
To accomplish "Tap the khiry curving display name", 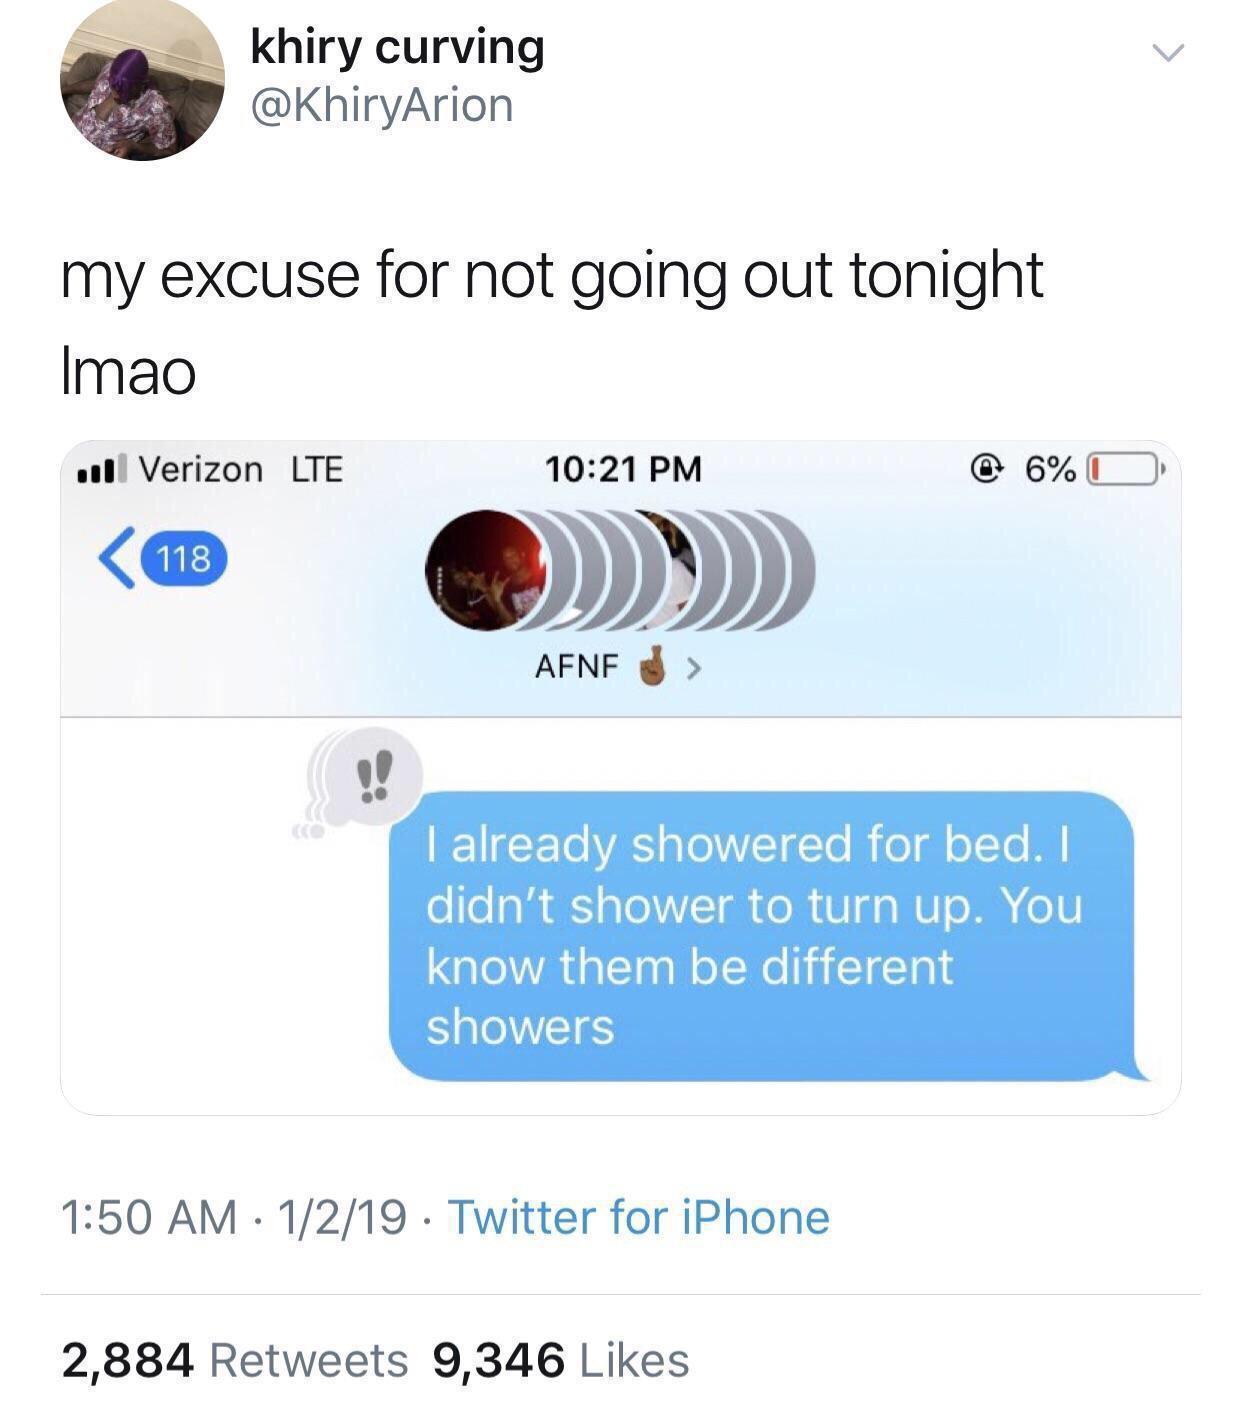I will coord(397,47).
